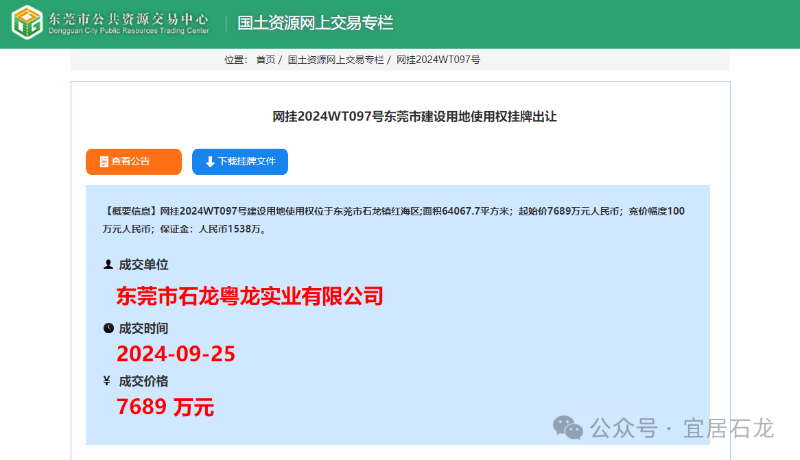Viewport: 800px width, 460px height.
Task: Click the deal date 2024-09-25
Action: point(176,353)
